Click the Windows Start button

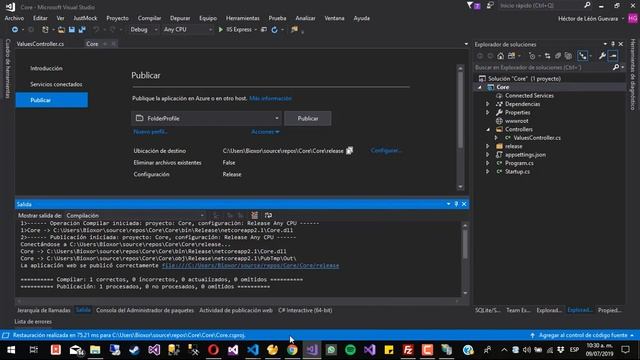coord(11,350)
